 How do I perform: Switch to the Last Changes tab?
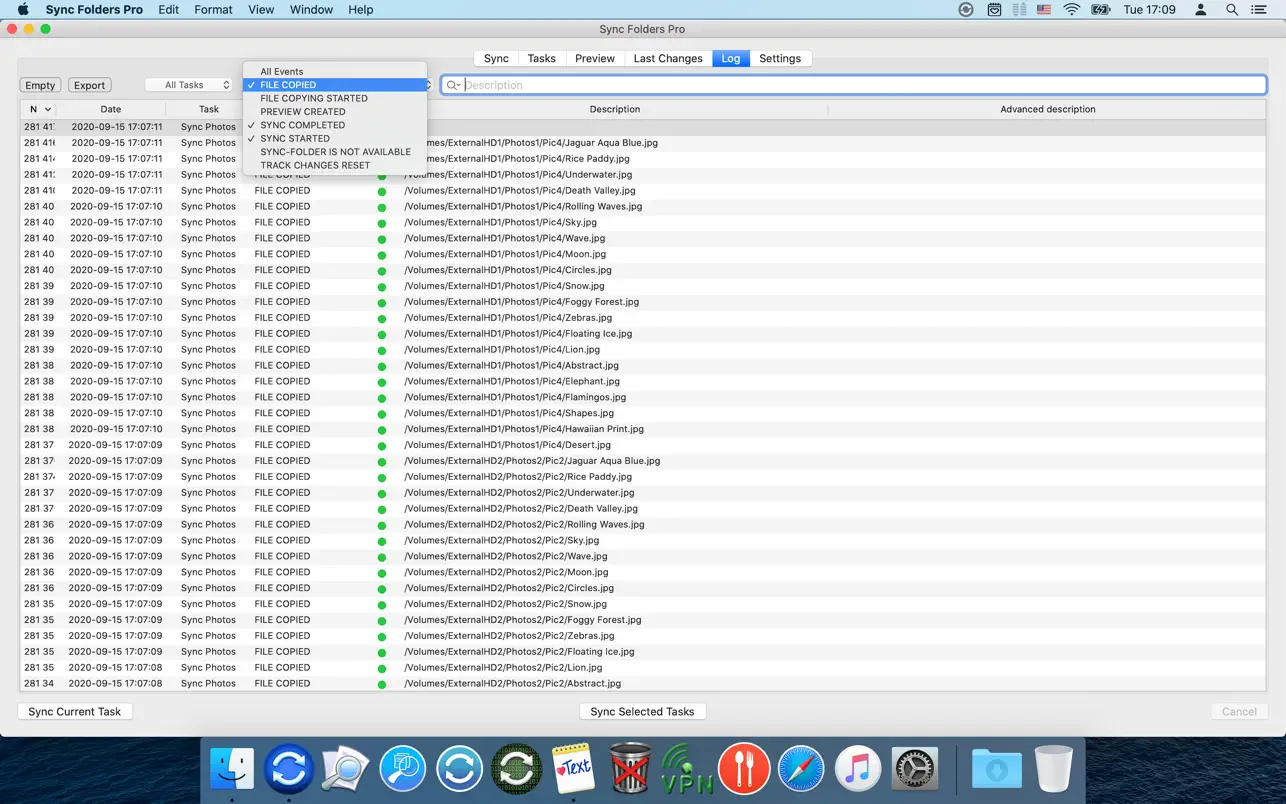[667, 59]
